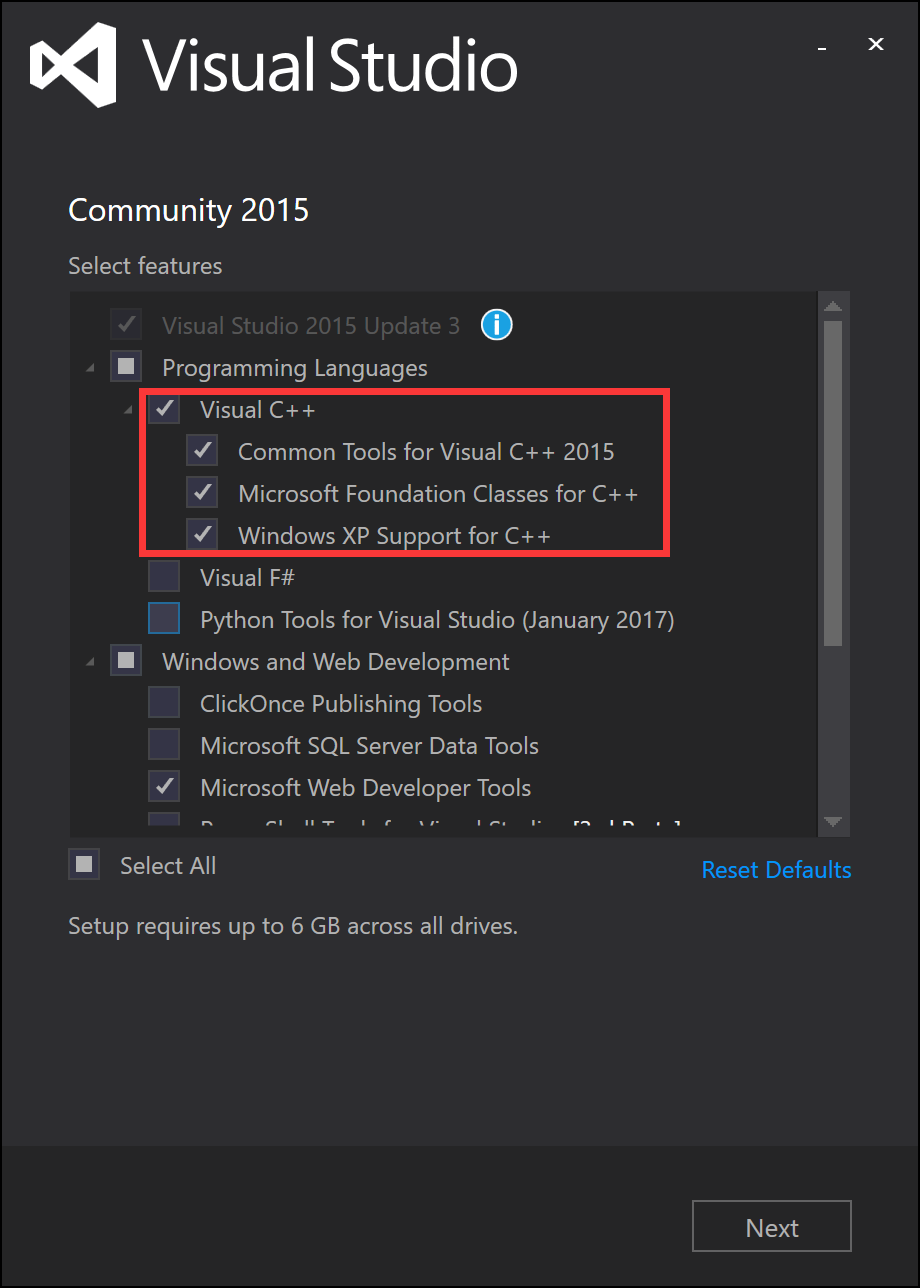Enable the Visual F# checkbox
The height and width of the screenshot is (1288, 920).
pyautogui.click(x=164, y=577)
